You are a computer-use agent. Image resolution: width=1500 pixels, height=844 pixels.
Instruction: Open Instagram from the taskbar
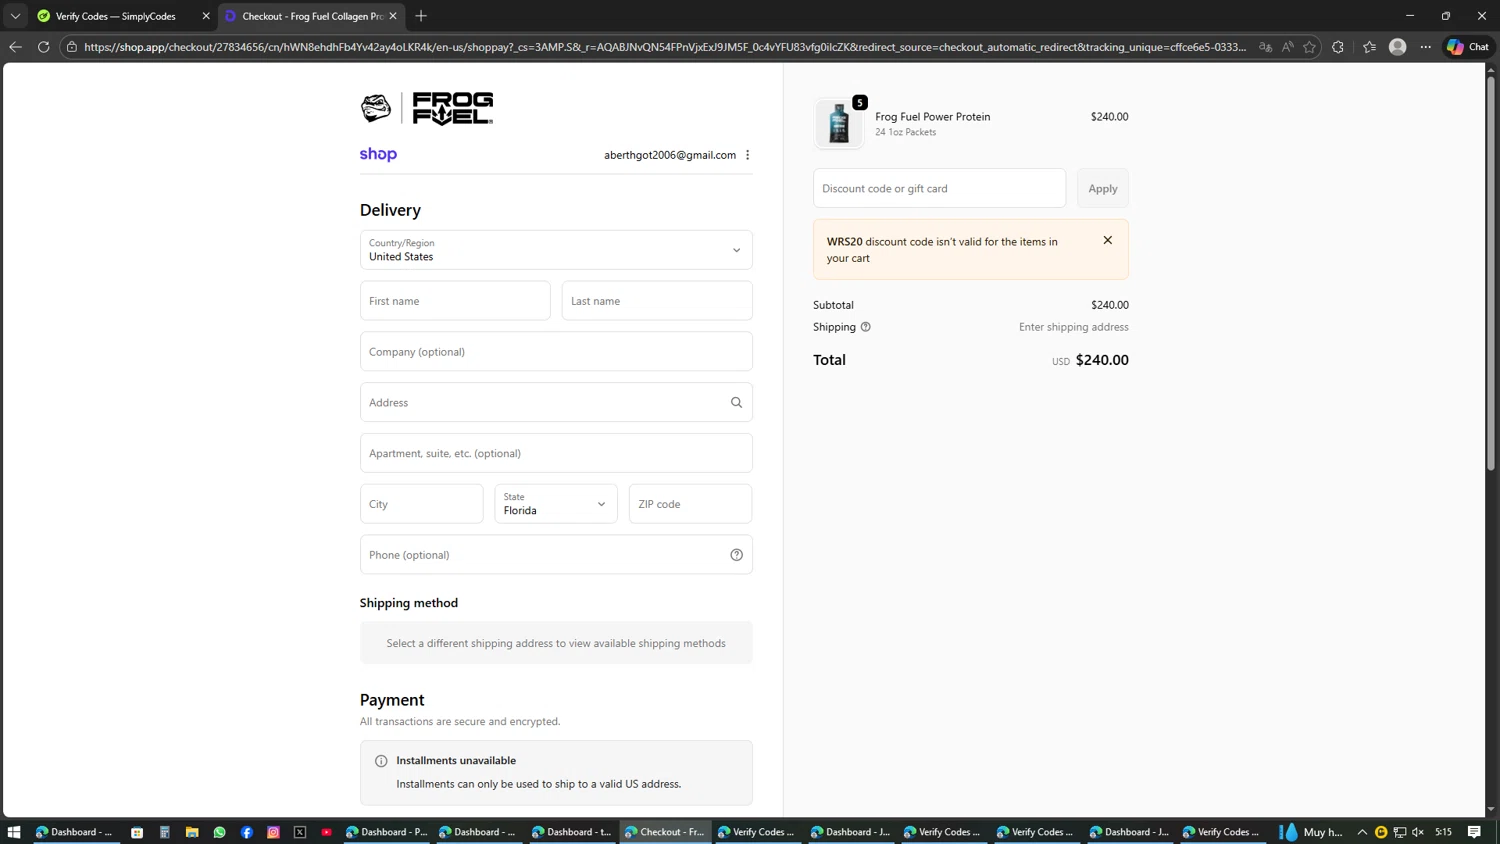point(273,832)
